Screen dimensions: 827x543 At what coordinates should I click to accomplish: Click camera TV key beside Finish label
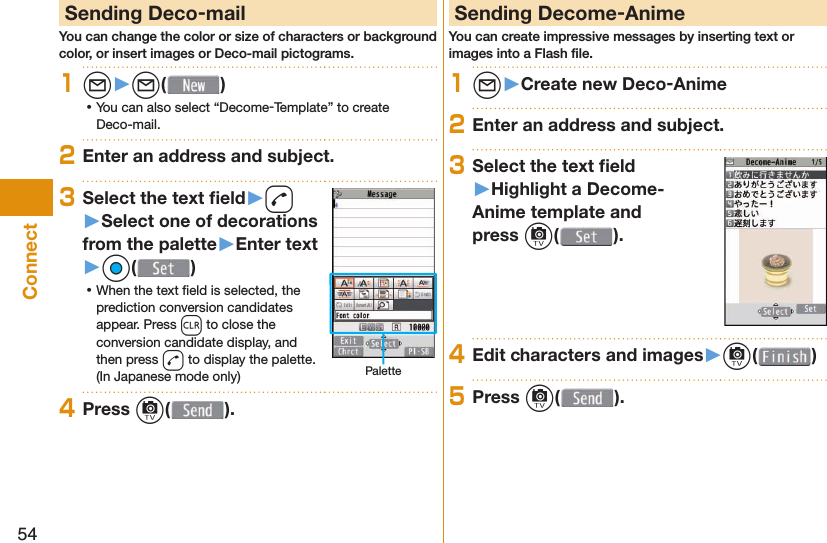[x=737, y=356]
